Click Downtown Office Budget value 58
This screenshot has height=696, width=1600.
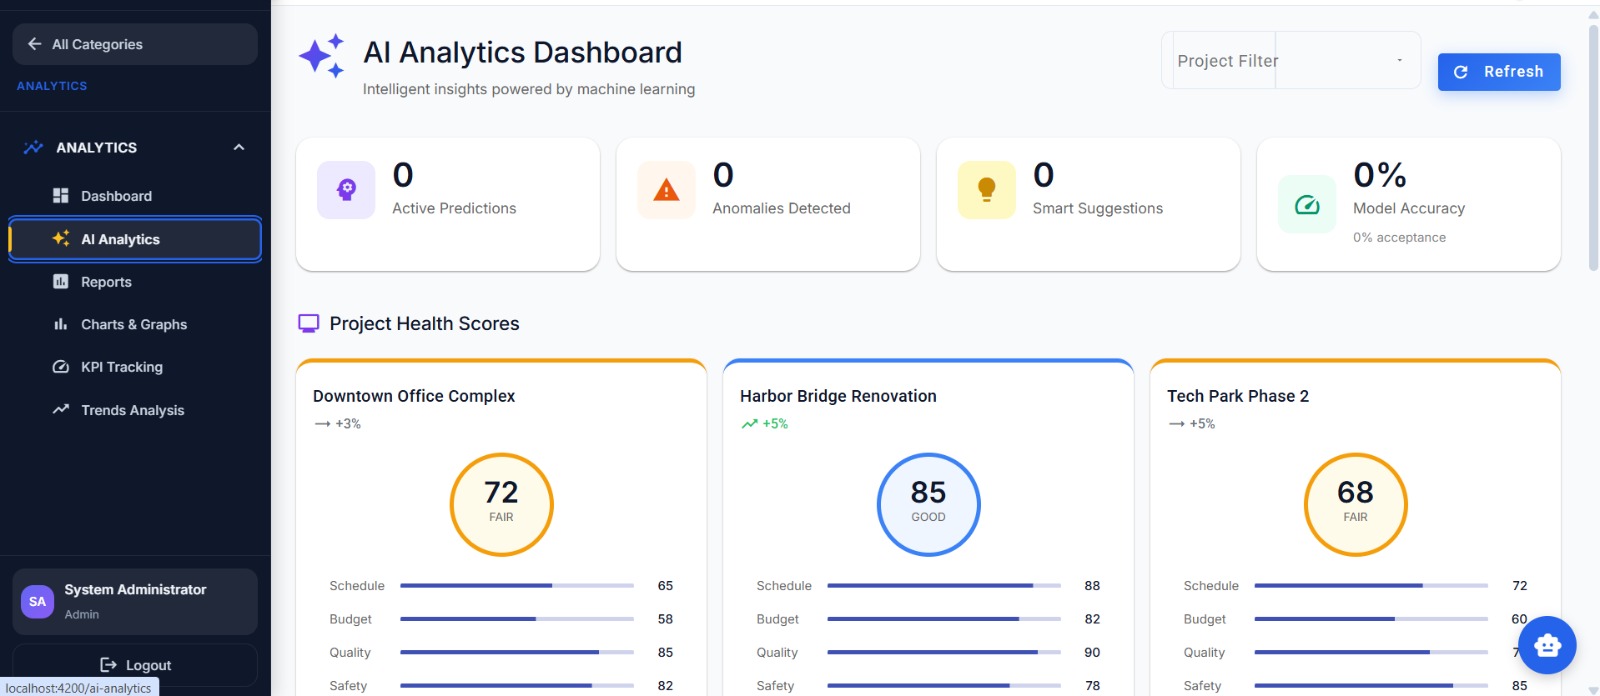coord(665,619)
